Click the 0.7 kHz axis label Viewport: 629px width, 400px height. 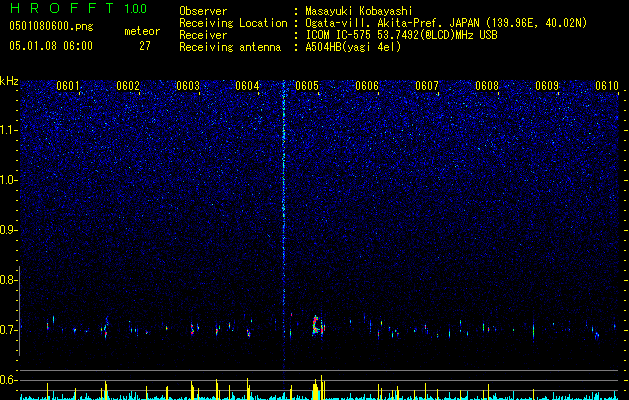click(x=8, y=330)
